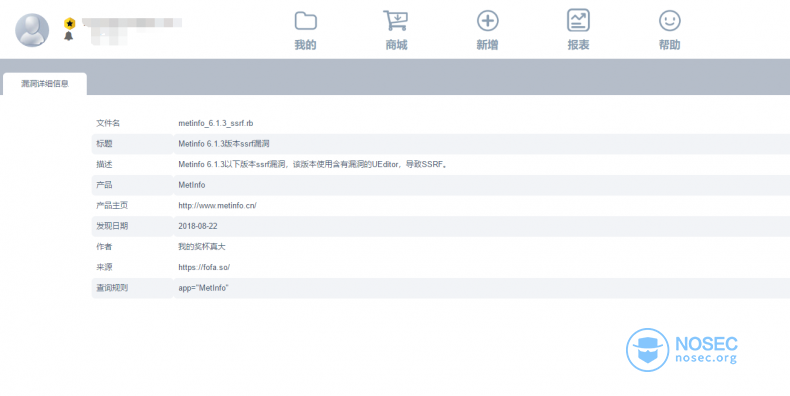The height and width of the screenshot is (396, 790).
Task: Switch to the 漏洞详细信息 tab
Action: tap(45, 84)
